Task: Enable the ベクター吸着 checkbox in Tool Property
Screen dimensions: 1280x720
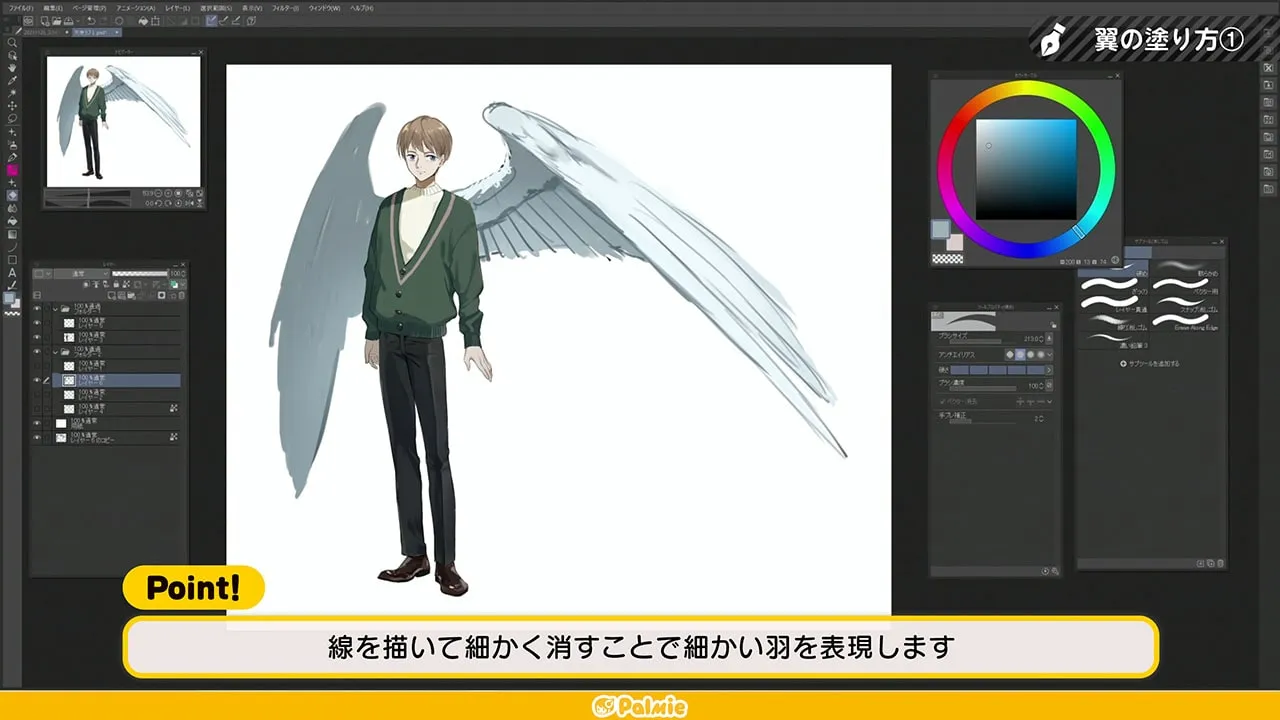Action: [942, 401]
